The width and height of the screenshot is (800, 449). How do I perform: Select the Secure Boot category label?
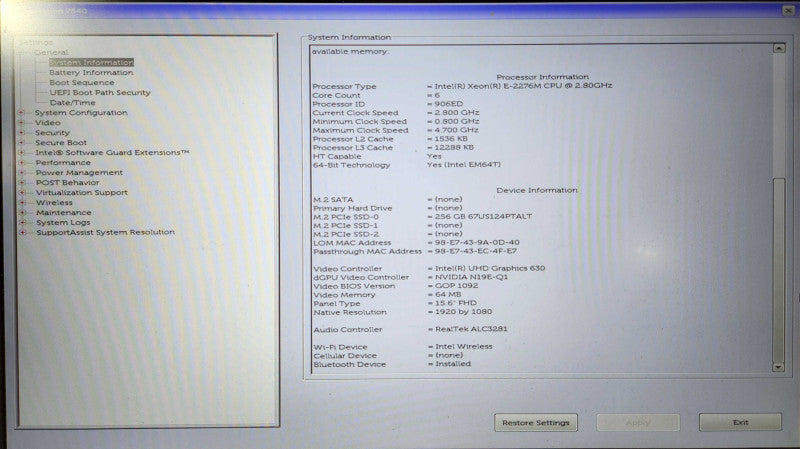click(61, 142)
